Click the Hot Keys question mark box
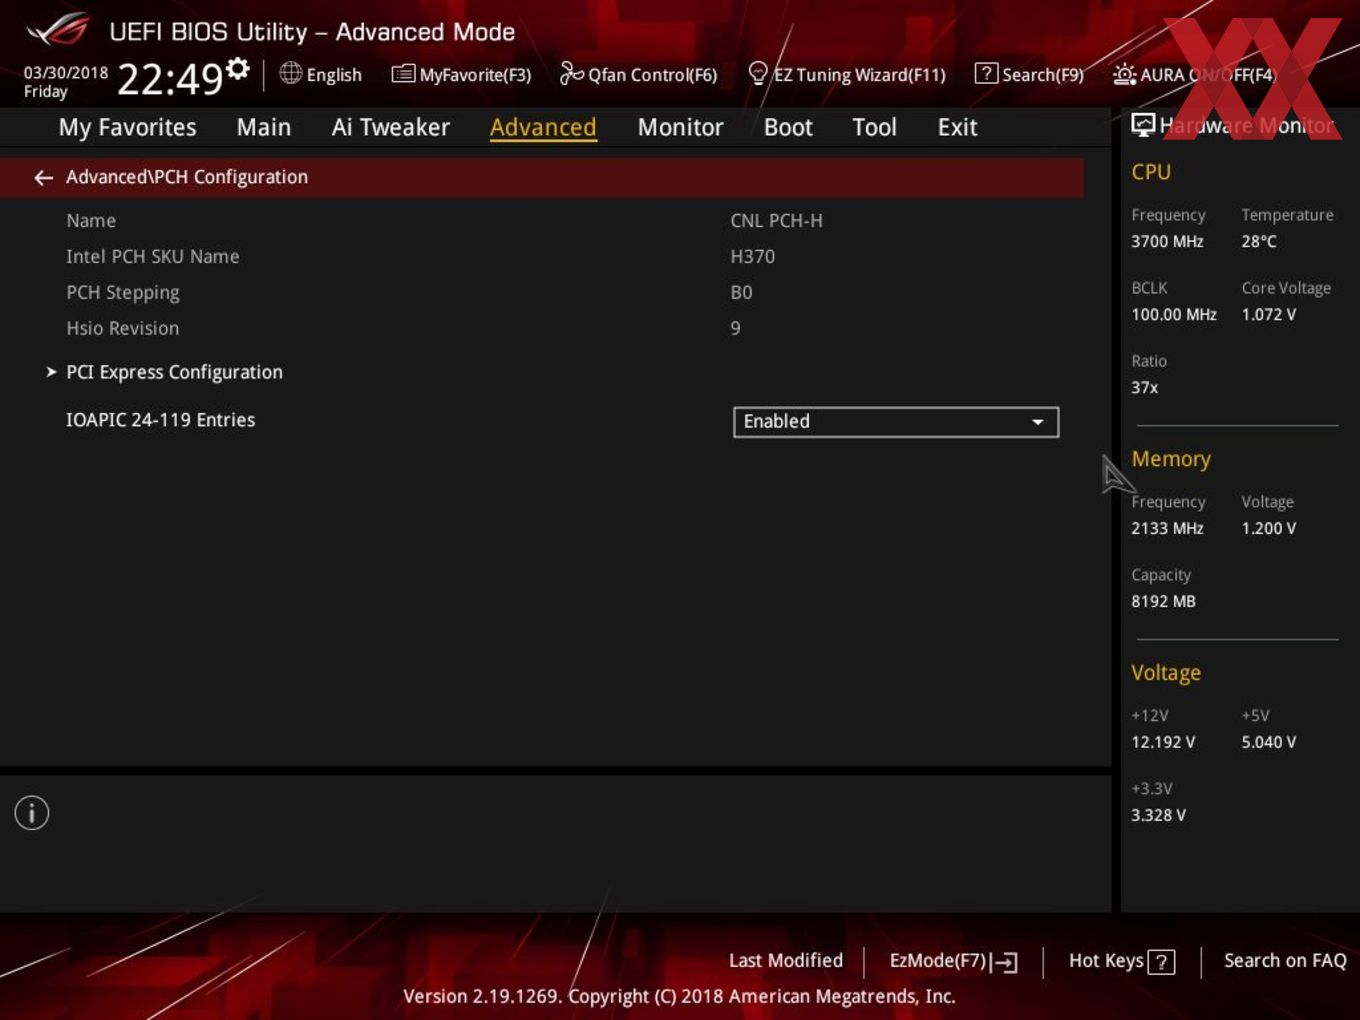The image size is (1360, 1020). pos(1161,962)
